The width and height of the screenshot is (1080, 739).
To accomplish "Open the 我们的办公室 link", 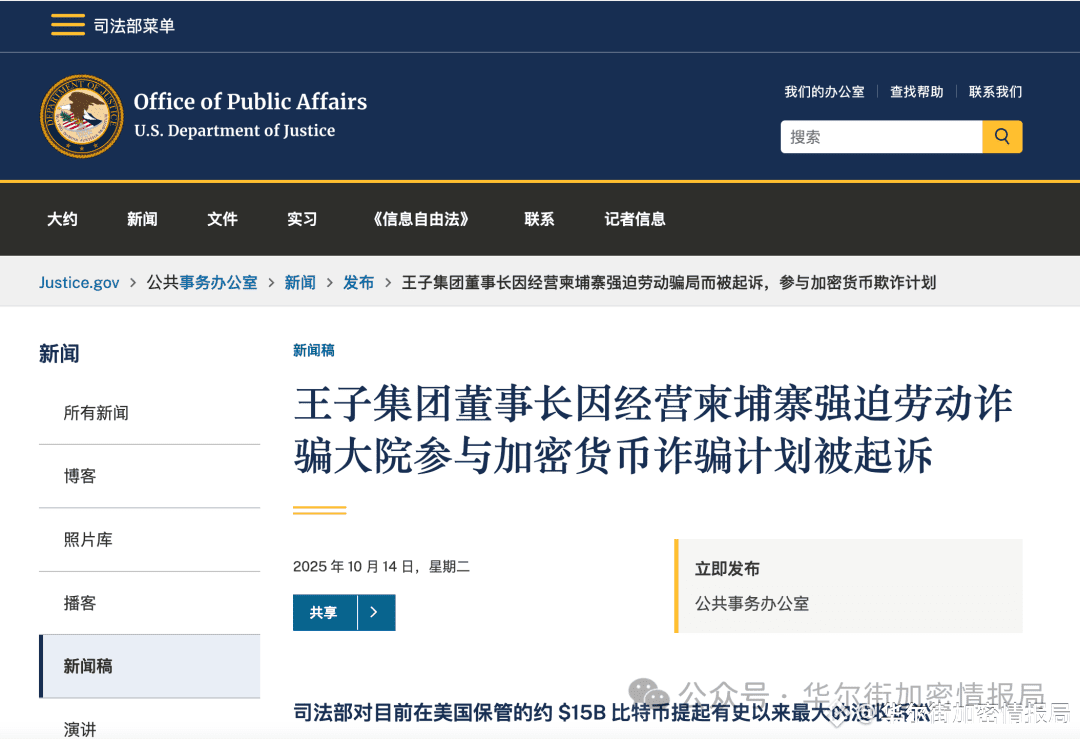I will pyautogui.click(x=824, y=91).
